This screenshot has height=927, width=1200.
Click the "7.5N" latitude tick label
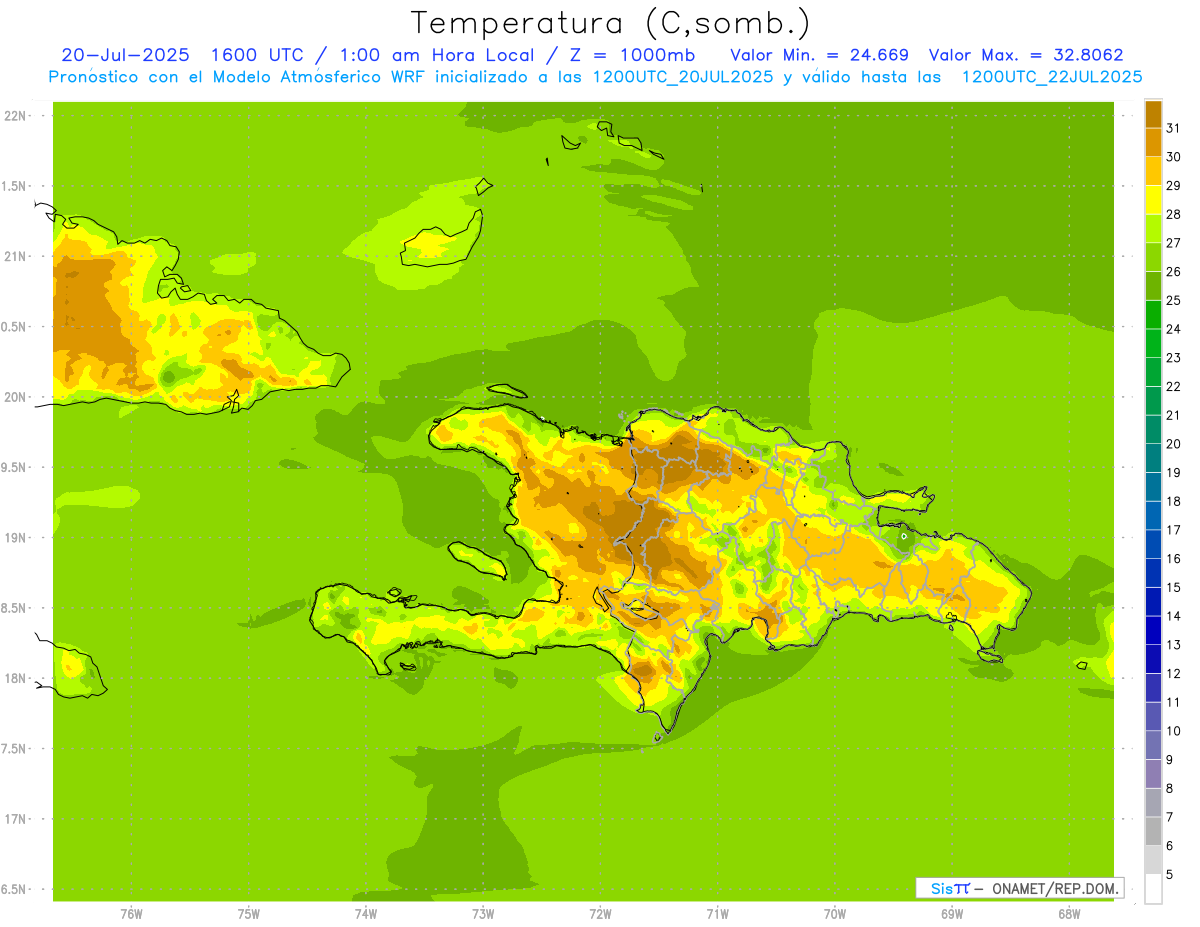tap(15, 749)
